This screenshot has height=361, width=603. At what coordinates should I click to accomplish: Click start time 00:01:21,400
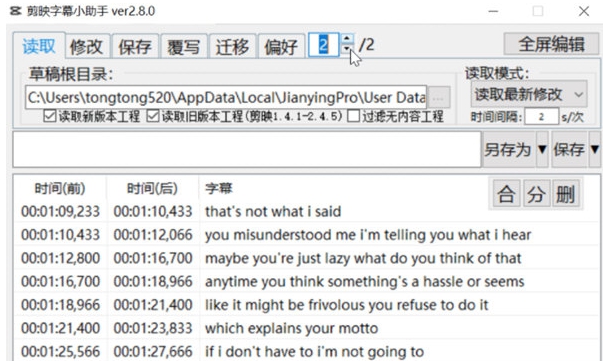60,328
